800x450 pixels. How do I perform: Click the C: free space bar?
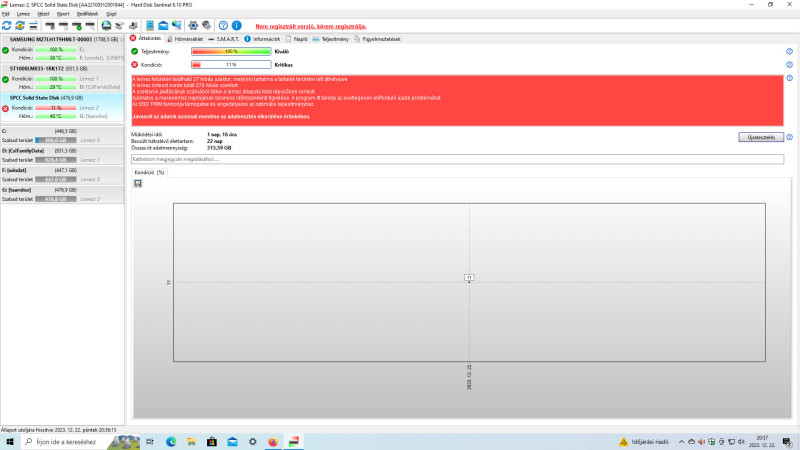pyautogui.click(x=56, y=140)
